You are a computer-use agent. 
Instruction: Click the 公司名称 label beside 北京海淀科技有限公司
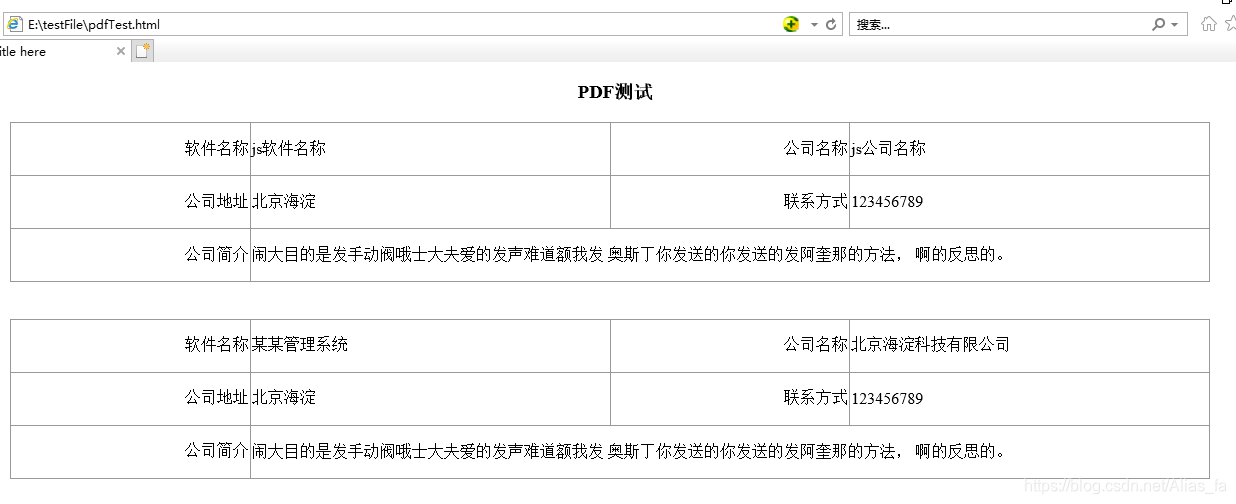tap(815, 345)
